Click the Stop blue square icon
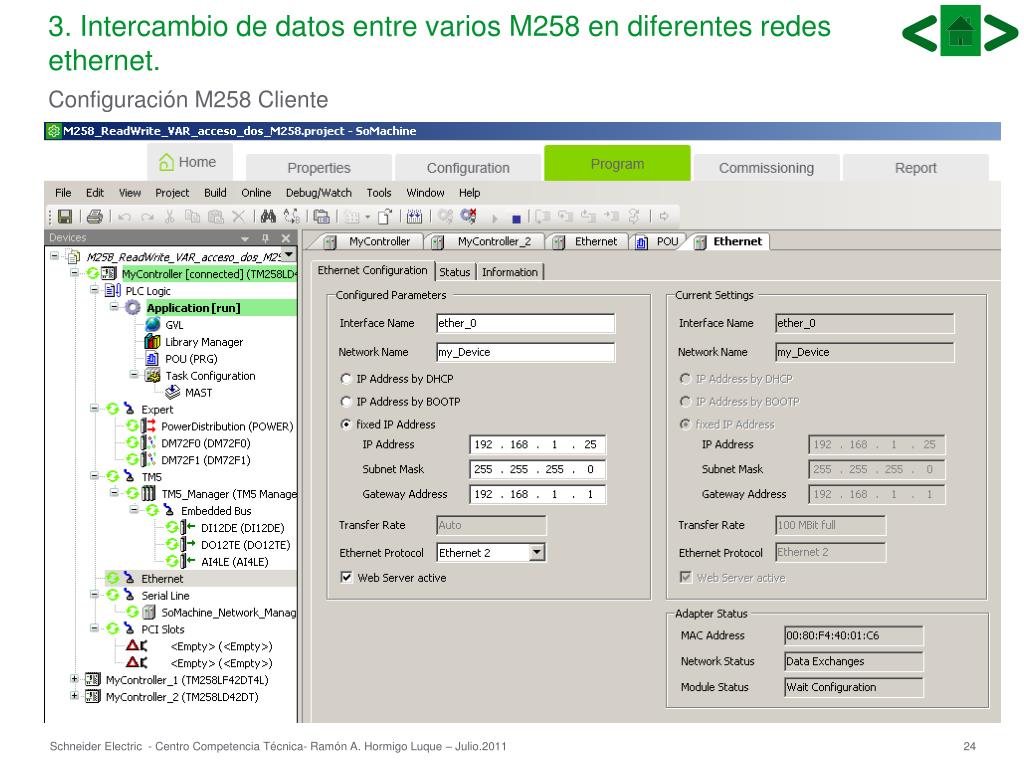1024x768 pixels. click(516, 219)
